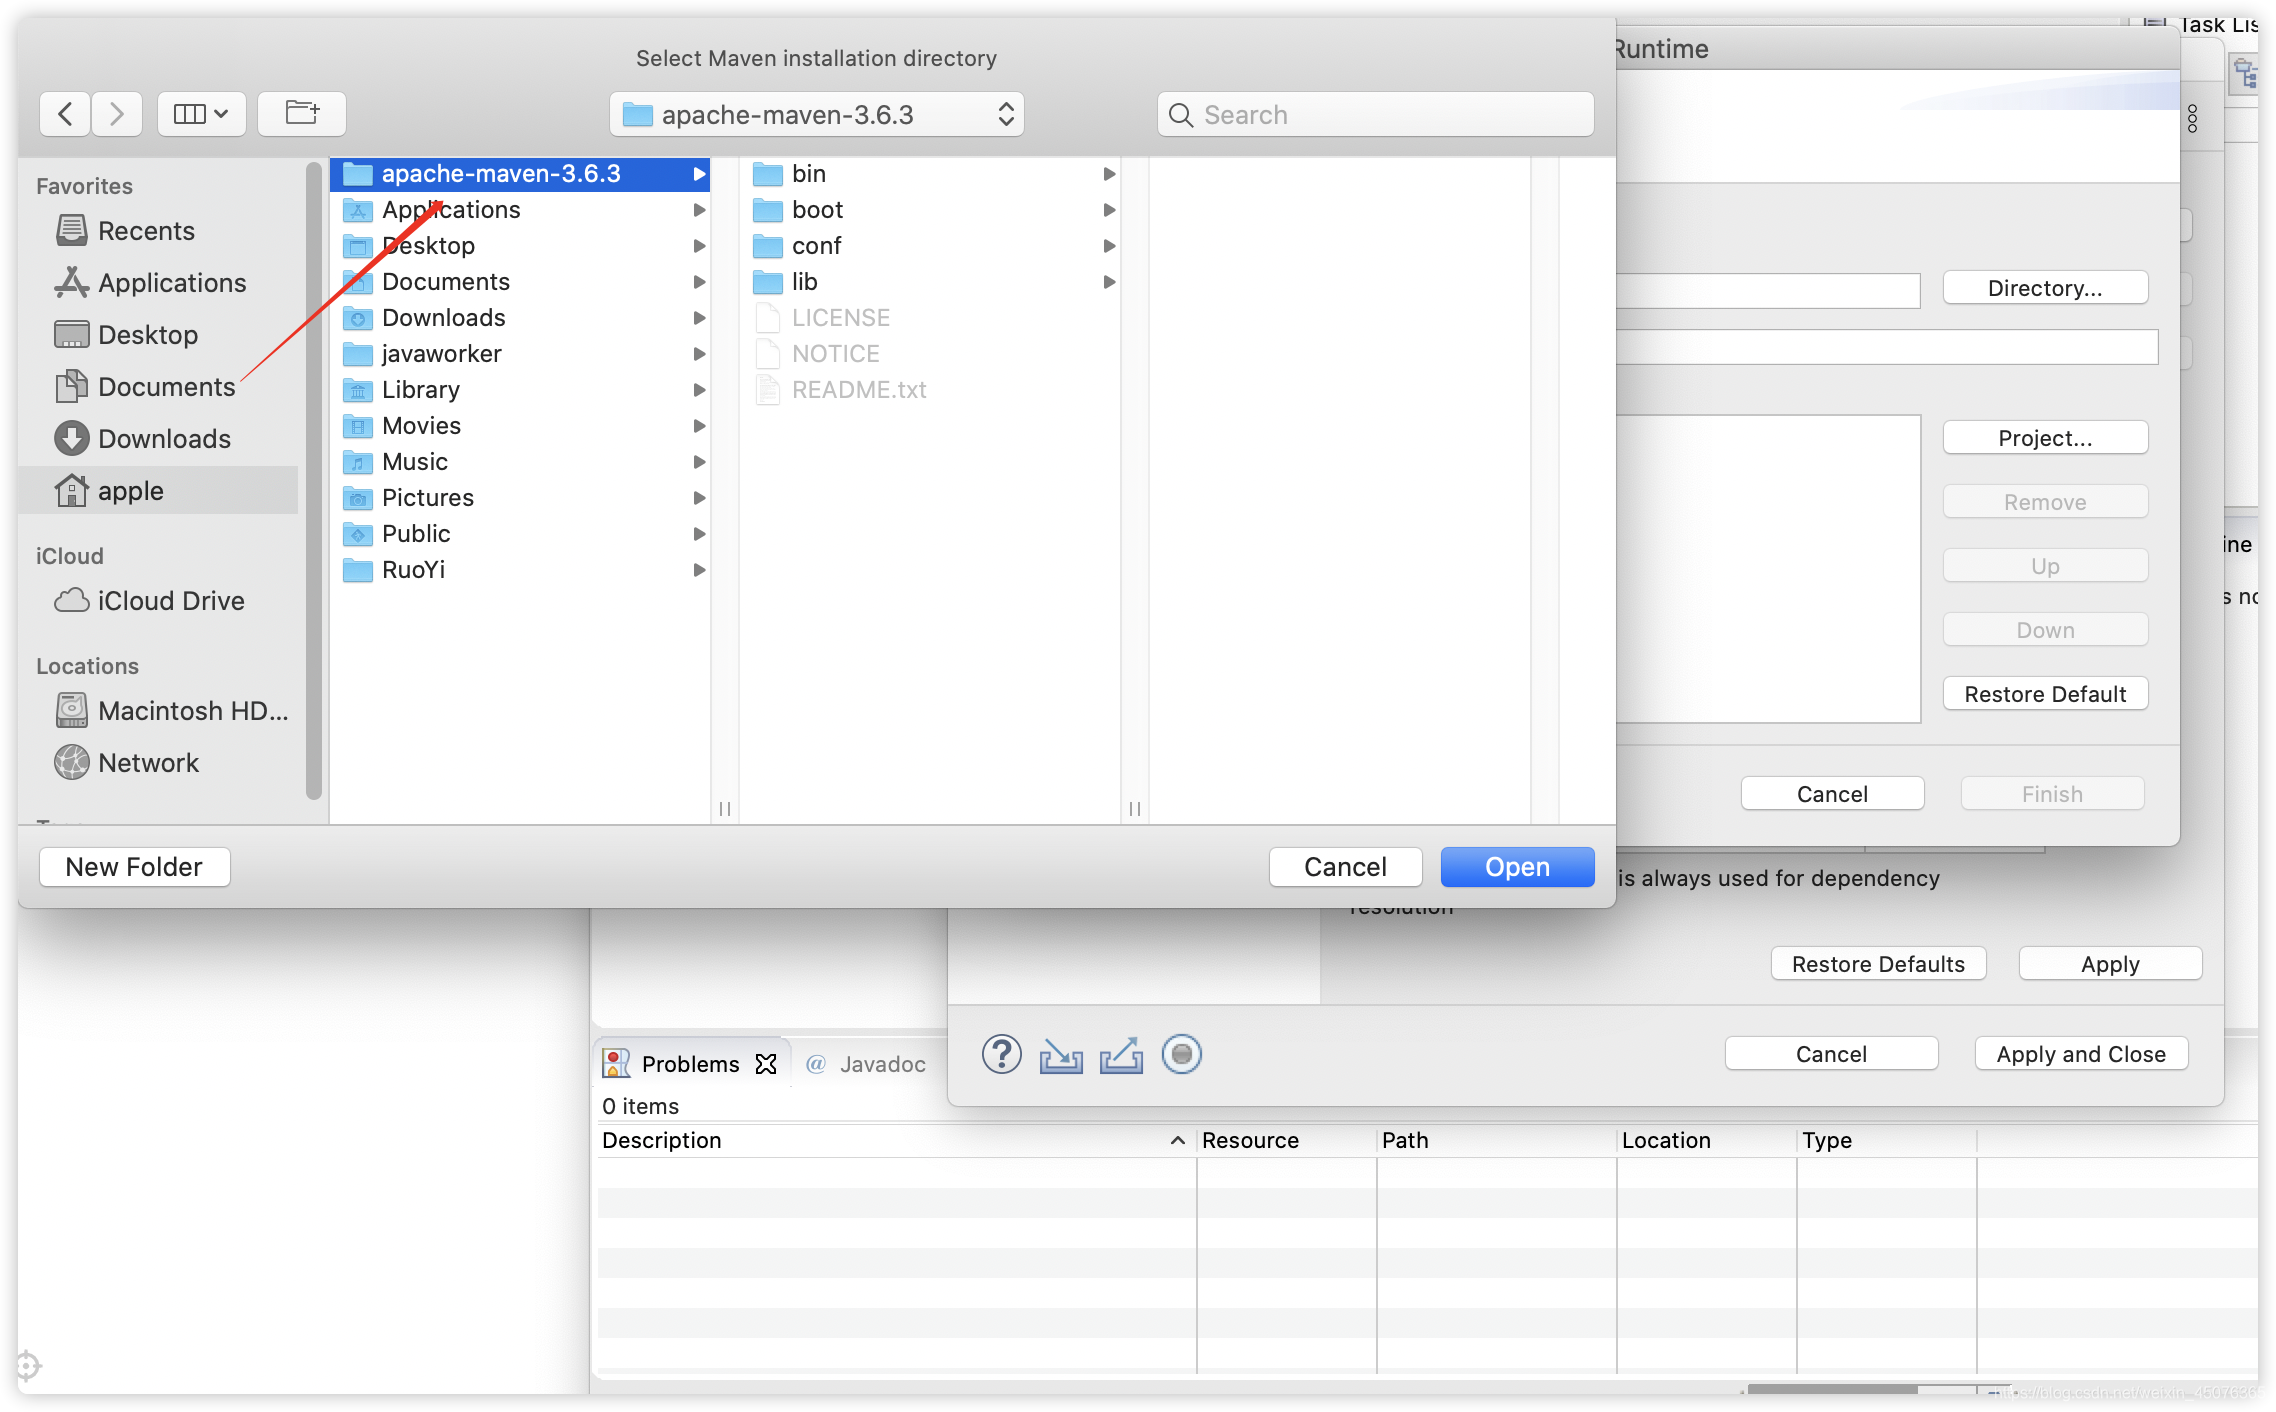This screenshot has height=1412, width=2276.
Task: Sort by Description column header
Action: 895,1140
